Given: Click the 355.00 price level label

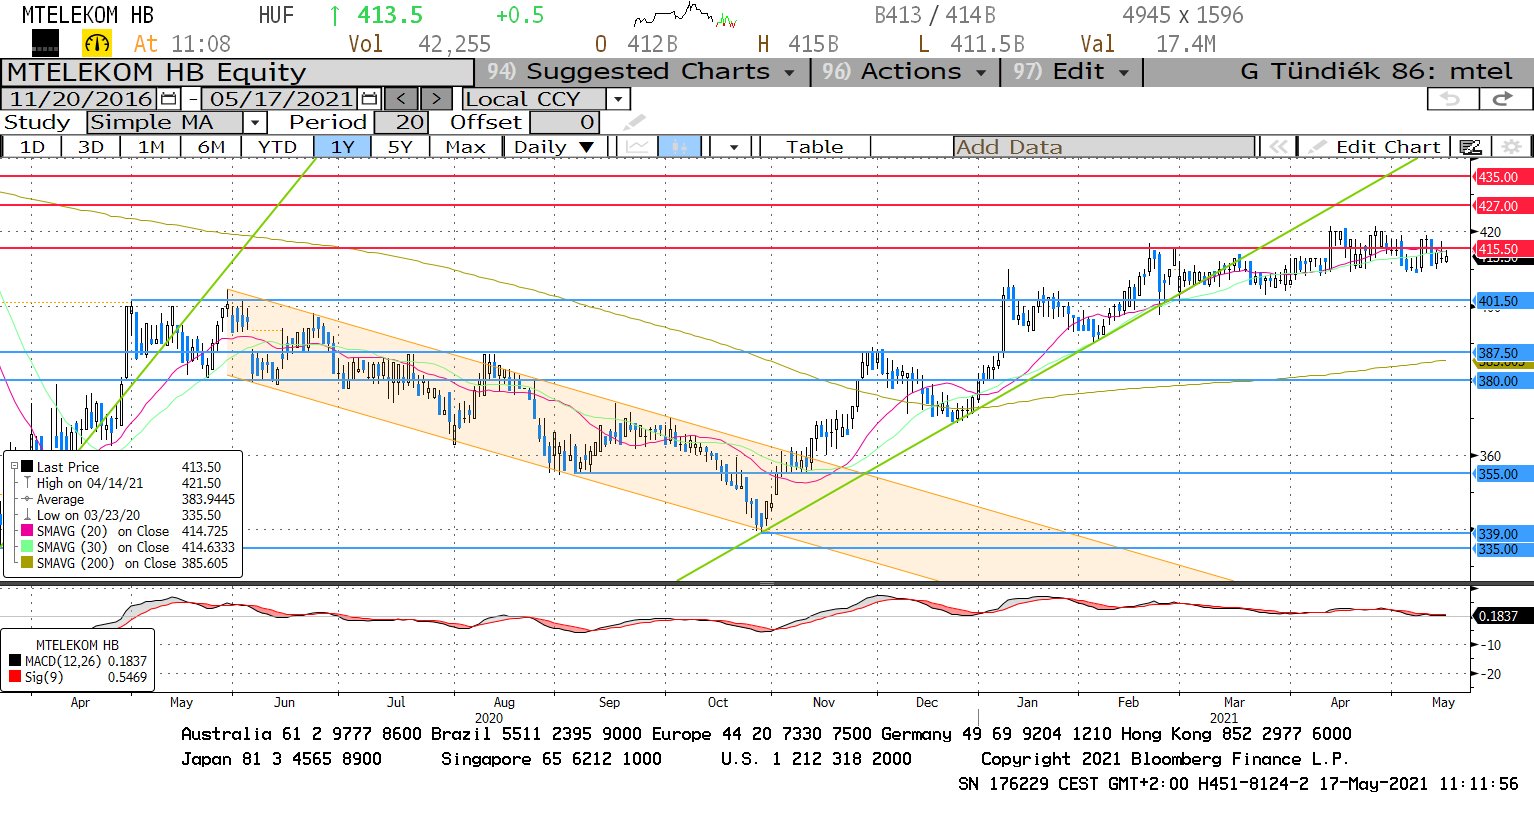Looking at the screenshot, I should click(x=1503, y=474).
